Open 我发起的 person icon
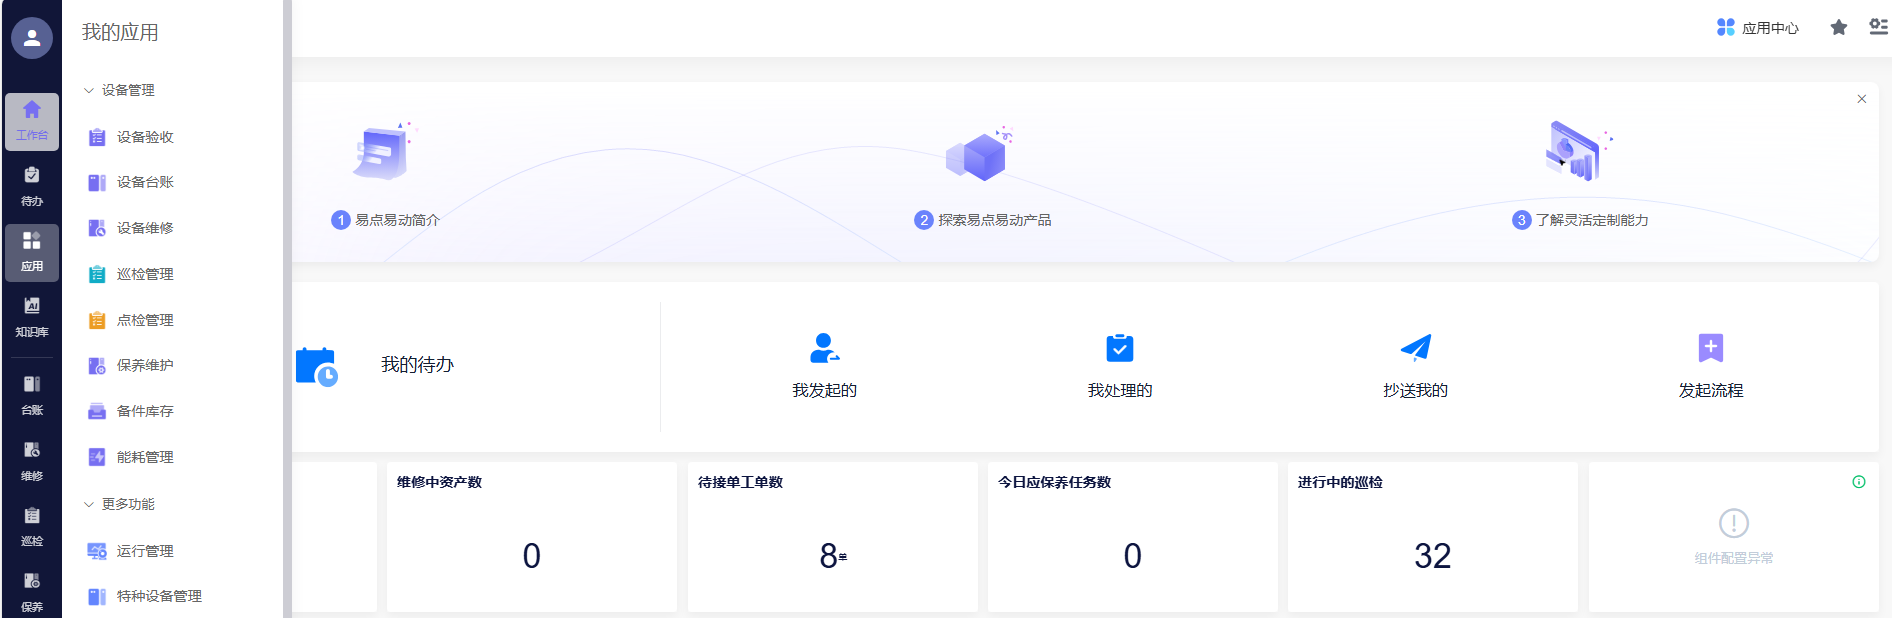1892x618 pixels. click(x=824, y=348)
